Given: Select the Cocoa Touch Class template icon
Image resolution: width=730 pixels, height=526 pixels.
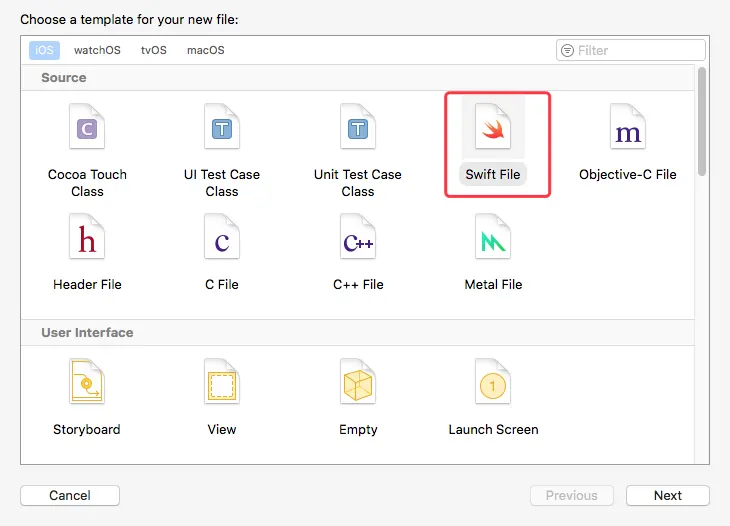Looking at the screenshot, I should click(x=87, y=127).
